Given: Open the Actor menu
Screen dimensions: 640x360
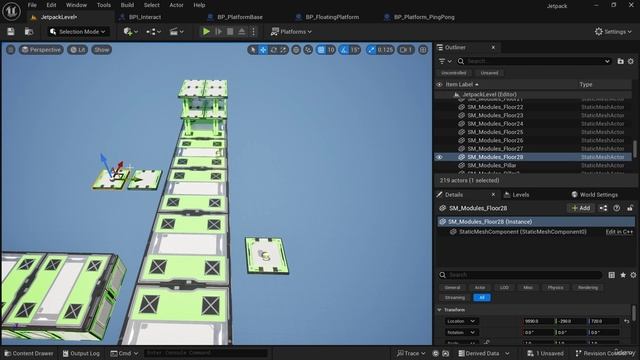Looking at the screenshot, I should 176,5.
